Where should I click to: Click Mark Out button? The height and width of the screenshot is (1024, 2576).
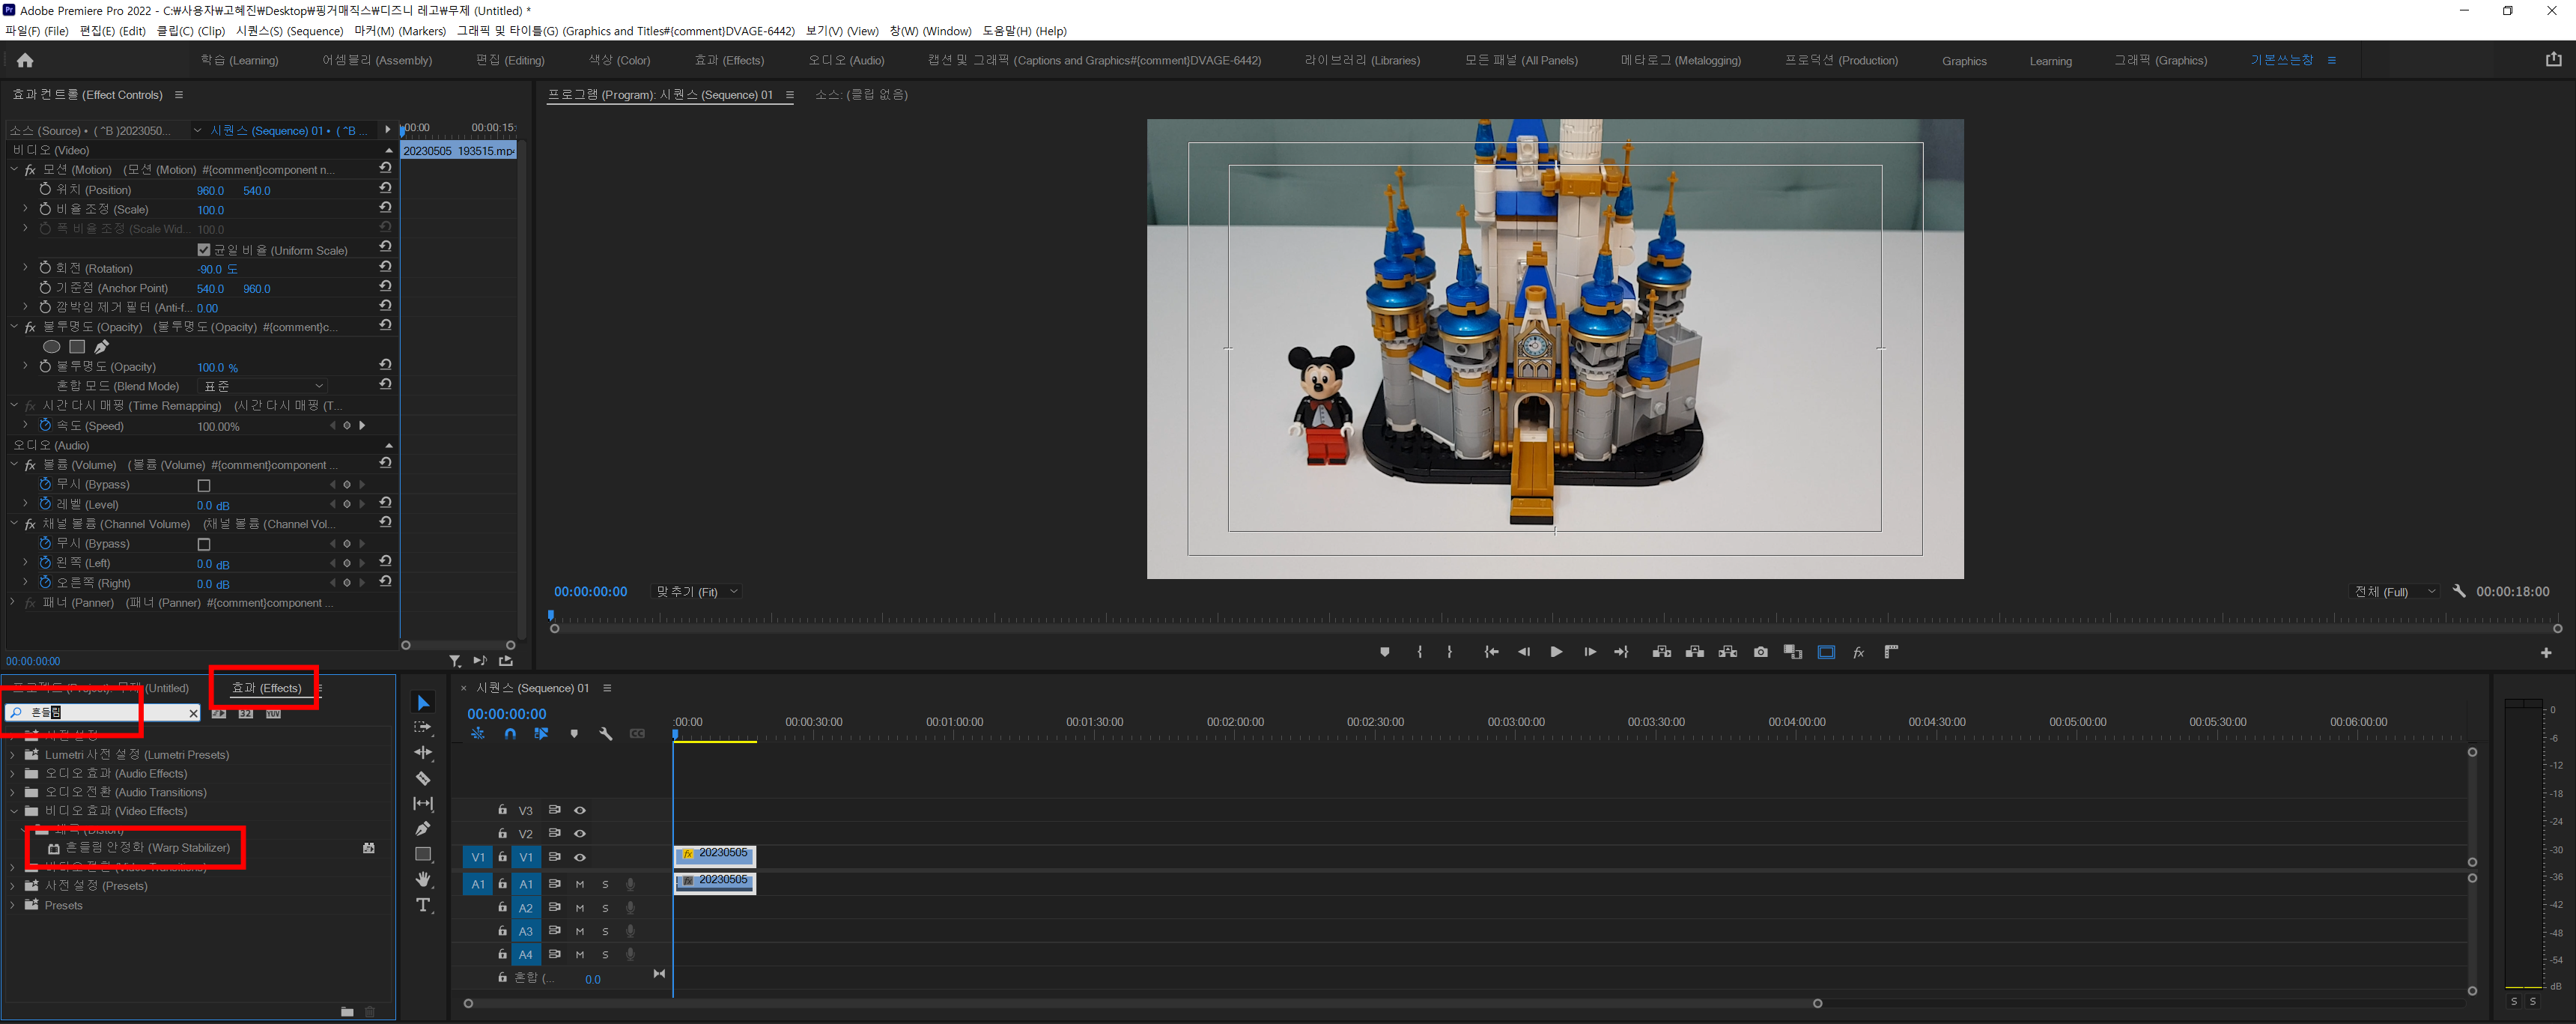pos(1450,652)
